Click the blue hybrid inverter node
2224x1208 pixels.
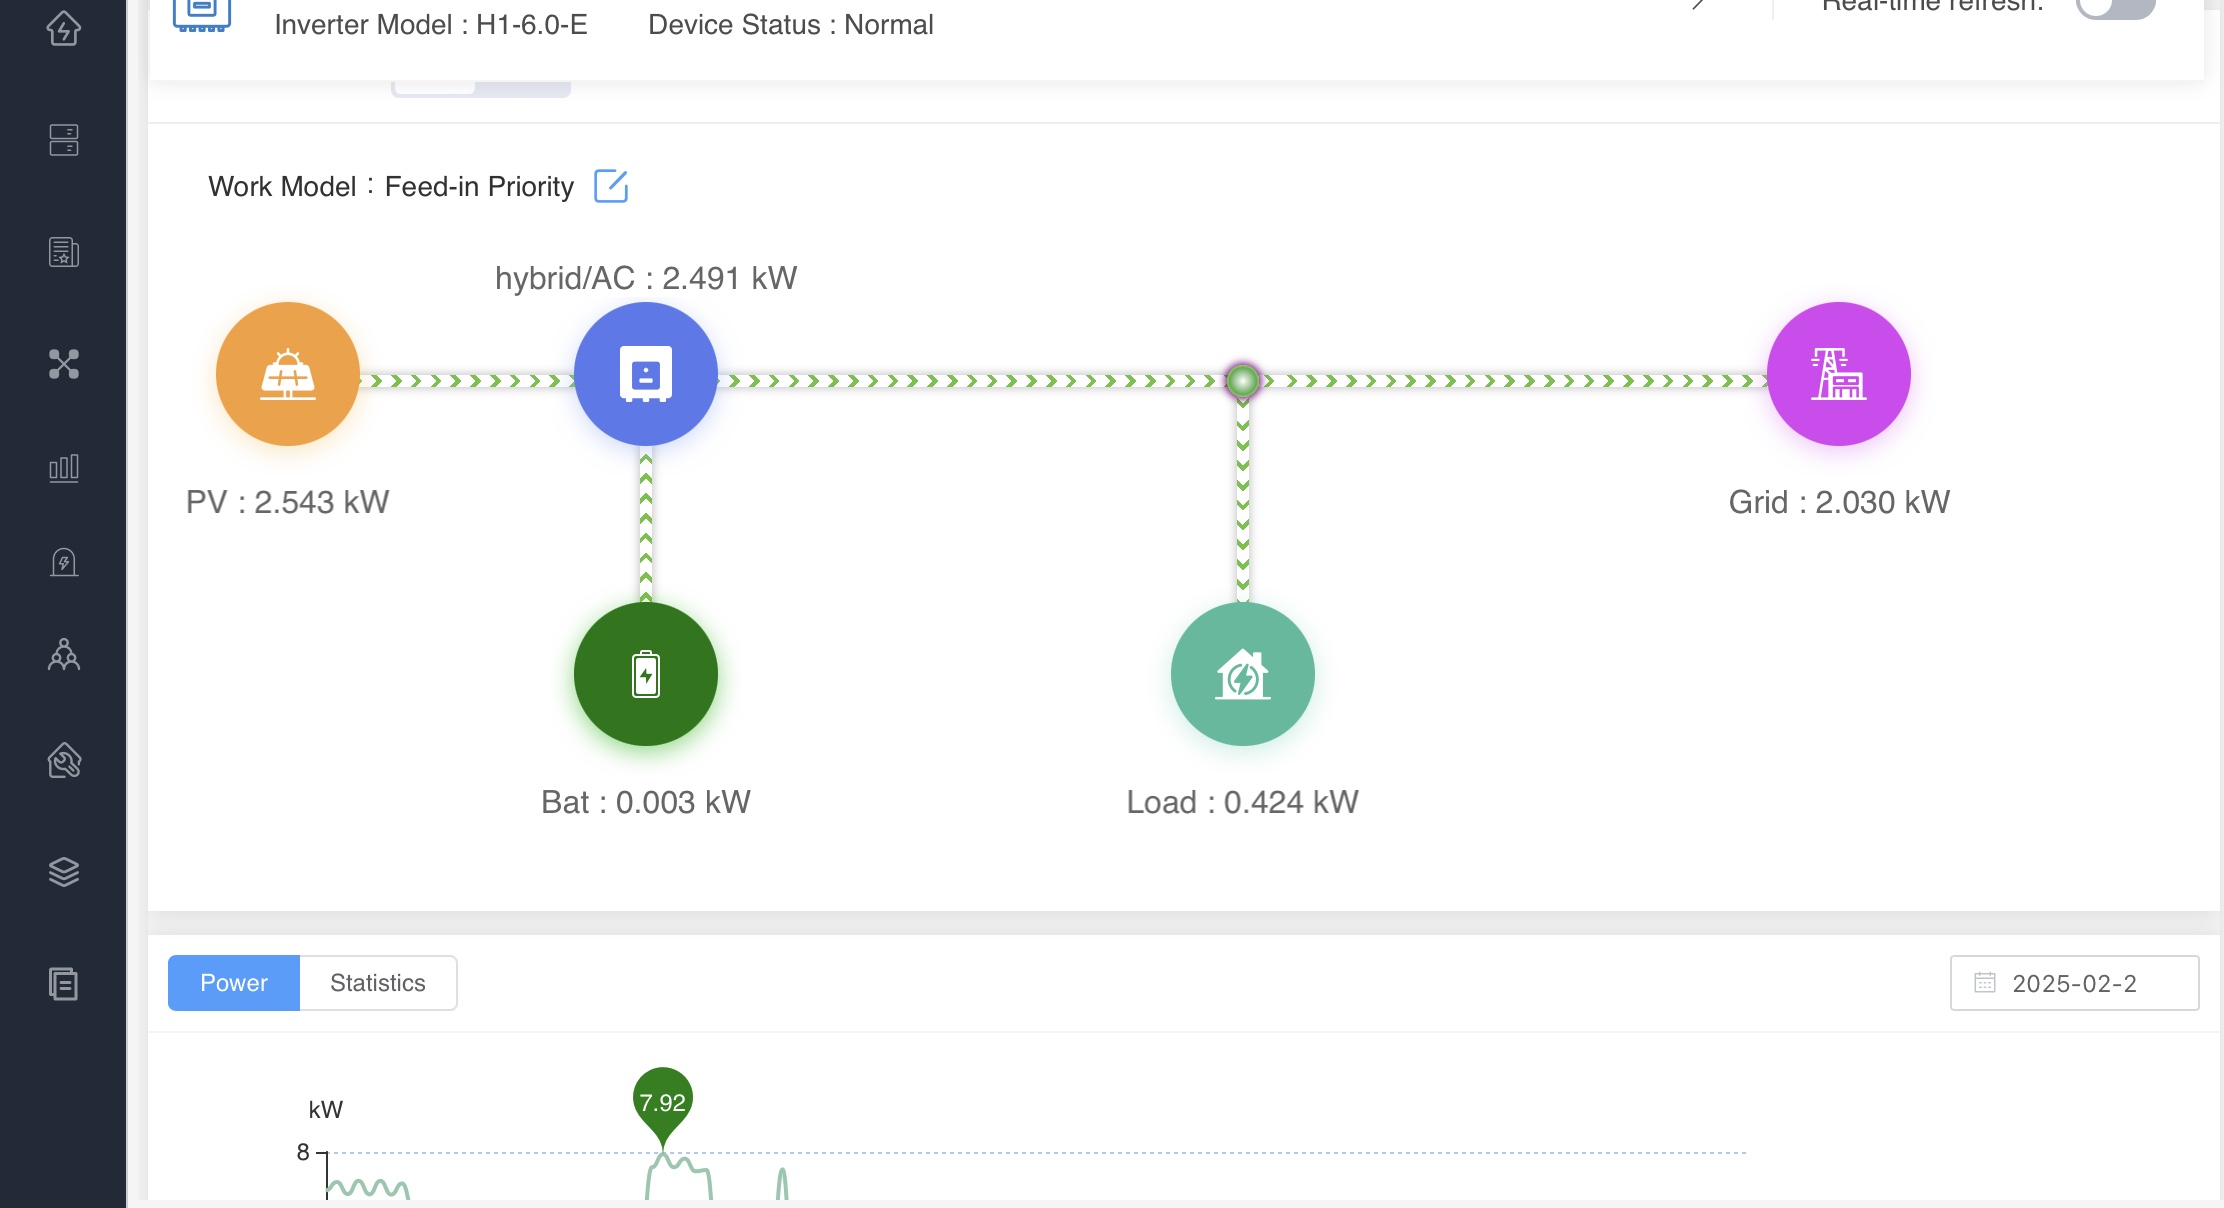pos(646,374)
